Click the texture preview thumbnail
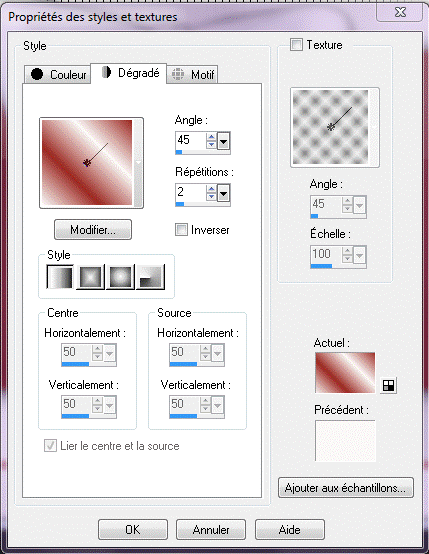The width and height of the screenshot is (429, 554). click(x=330, y=127)
